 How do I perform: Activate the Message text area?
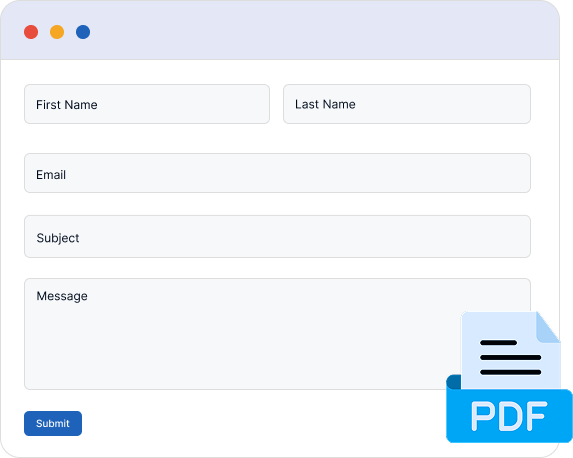tap(277, 334)
